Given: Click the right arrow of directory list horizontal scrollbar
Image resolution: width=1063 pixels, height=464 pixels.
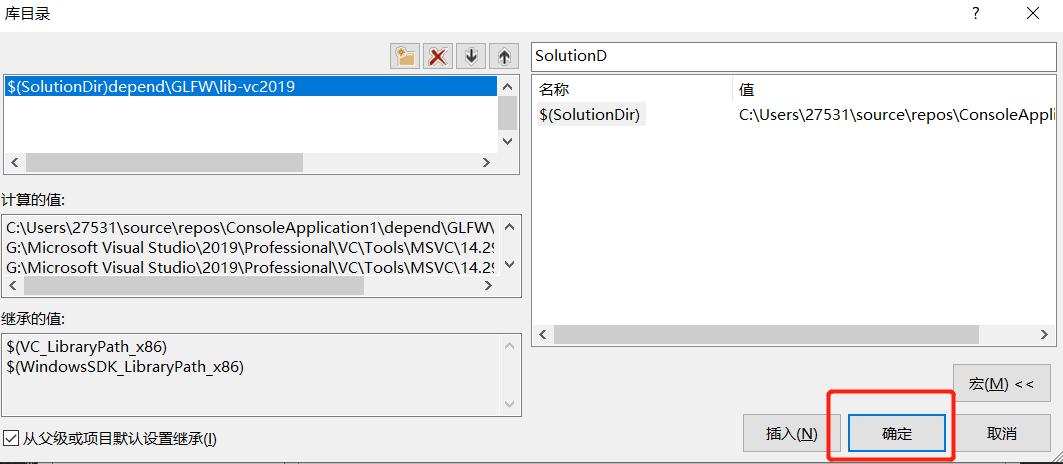Looking at the screenshot, I should click(485, 163).
